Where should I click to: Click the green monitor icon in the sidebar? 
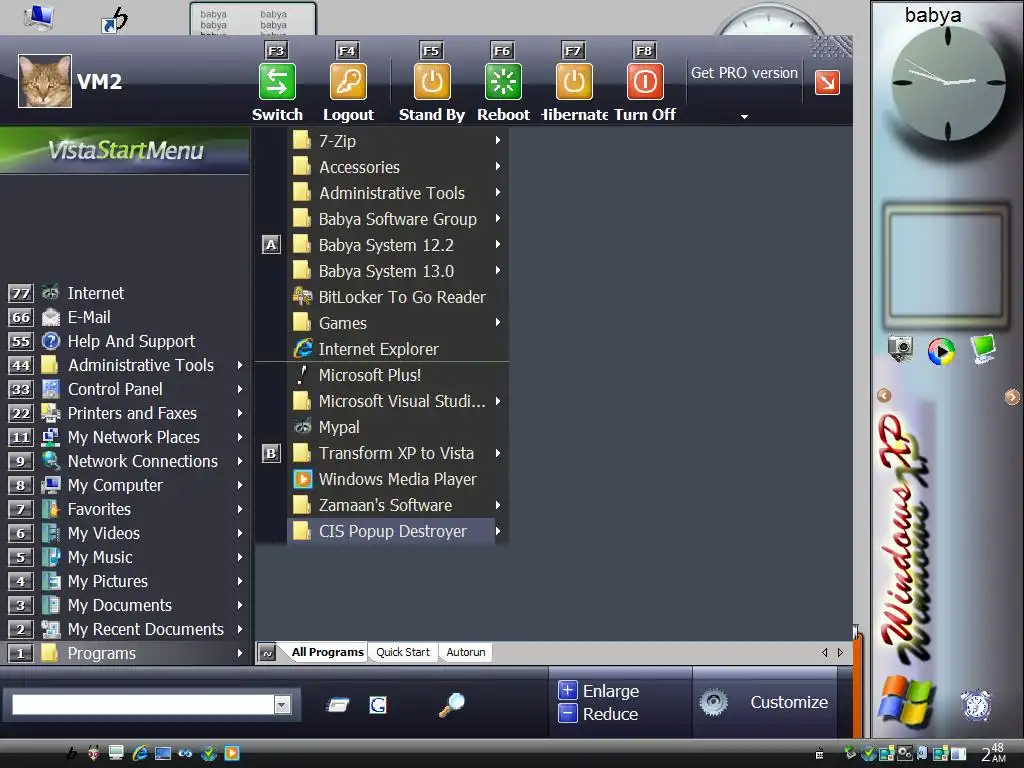983,349
